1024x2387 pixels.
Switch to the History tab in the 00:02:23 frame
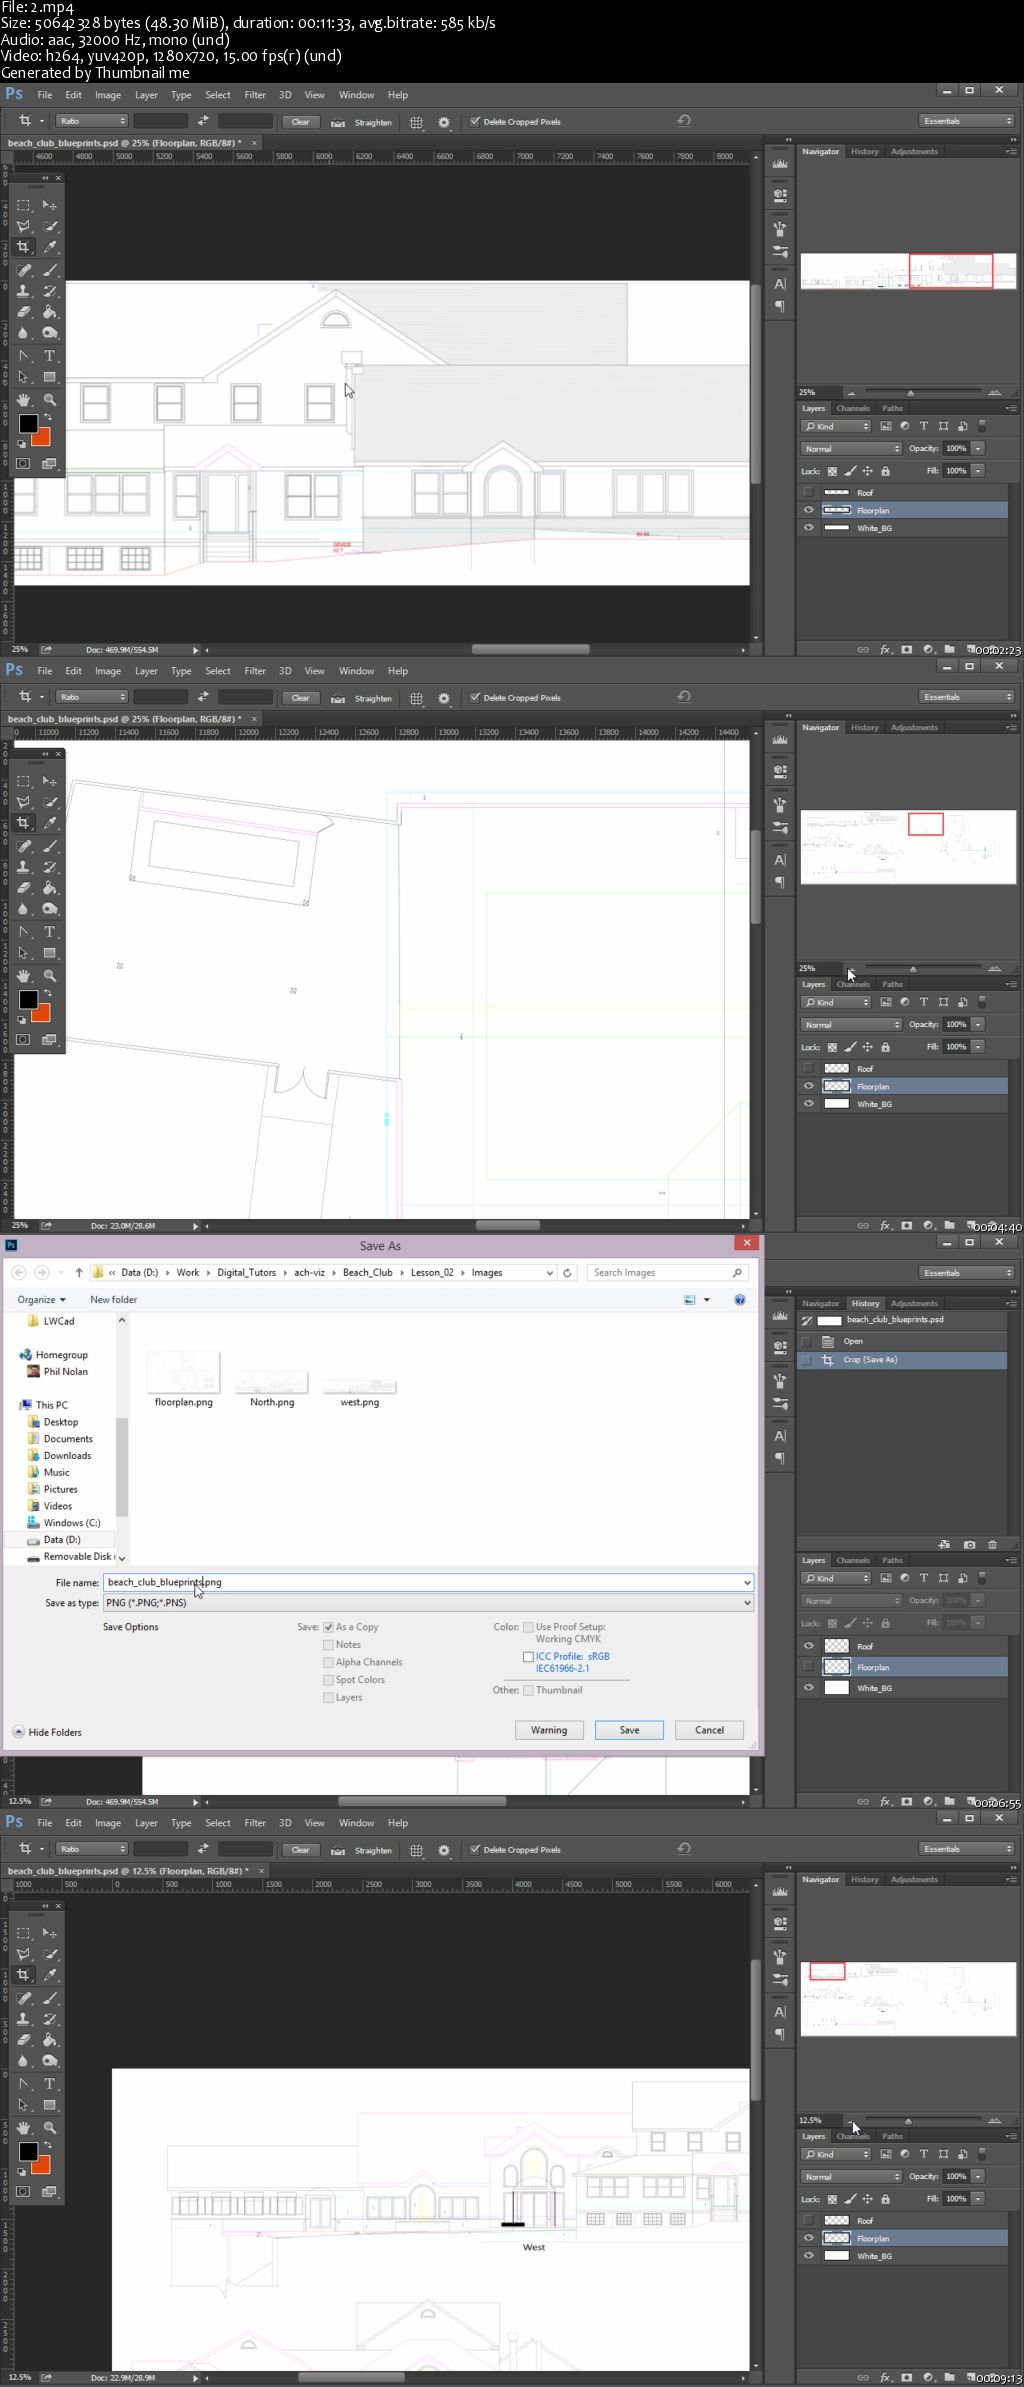coord(865,152)
